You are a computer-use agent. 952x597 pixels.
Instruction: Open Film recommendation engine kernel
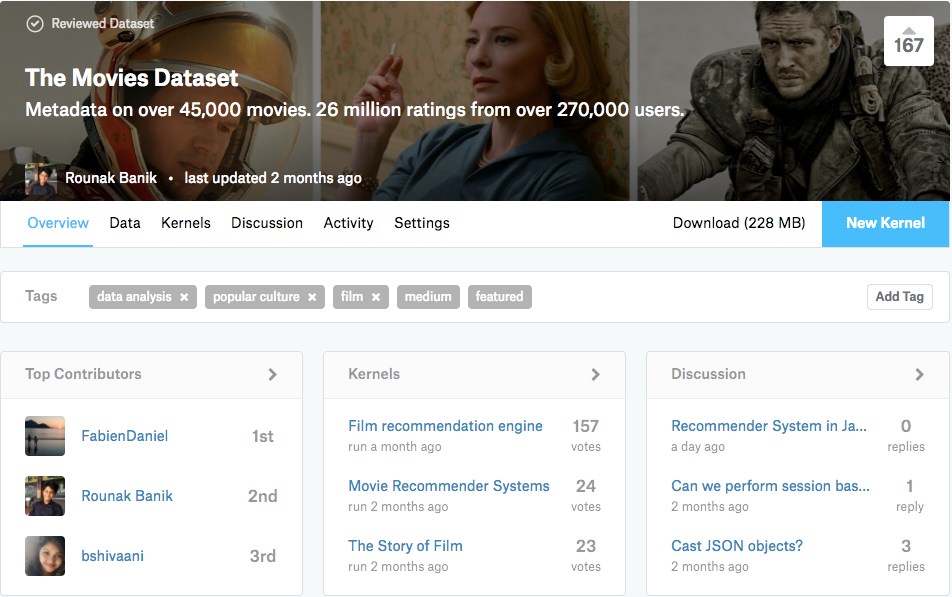[x=445, y=426]
